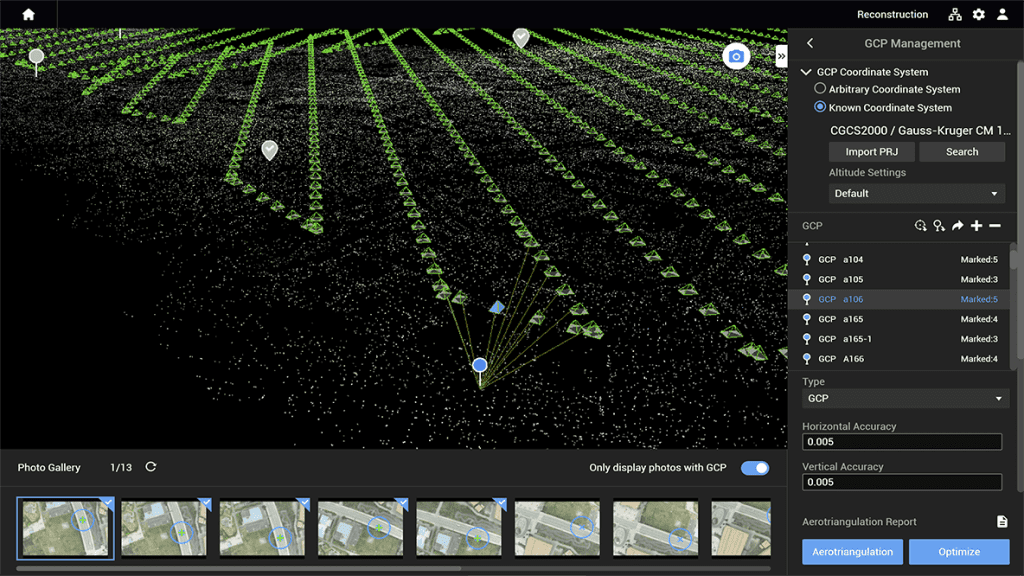1024x576 pixels.
Task: Open the Aerotriangulation Report document icon
Action: 1002,522
